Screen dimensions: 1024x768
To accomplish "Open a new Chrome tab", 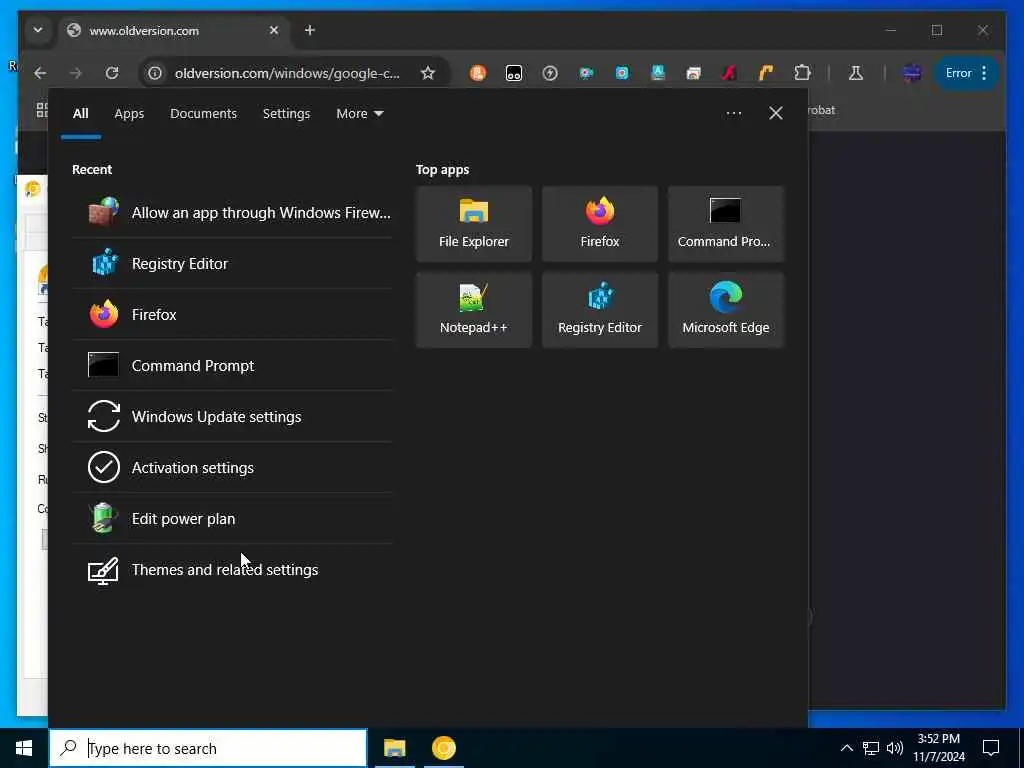I will pos(310,30).
